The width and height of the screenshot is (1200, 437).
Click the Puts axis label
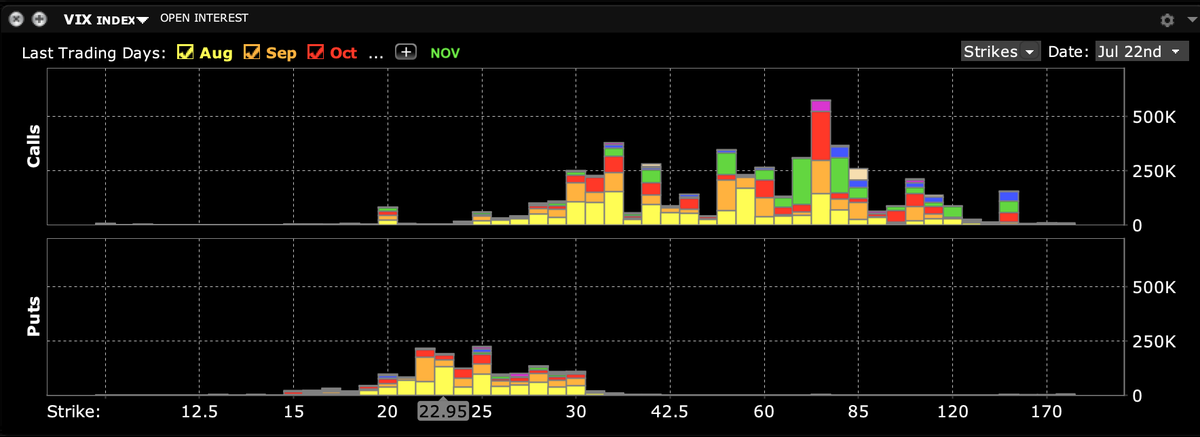33,316
